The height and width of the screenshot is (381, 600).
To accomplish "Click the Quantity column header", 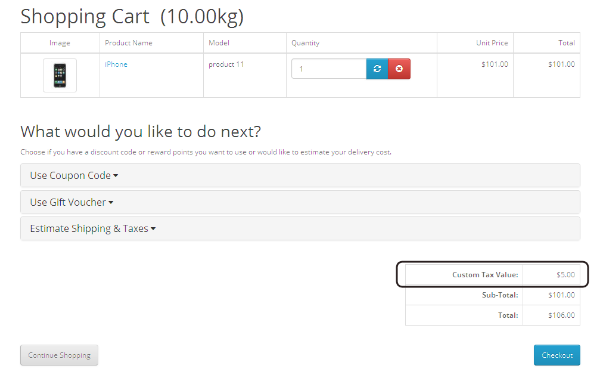I will pos(305,43).
